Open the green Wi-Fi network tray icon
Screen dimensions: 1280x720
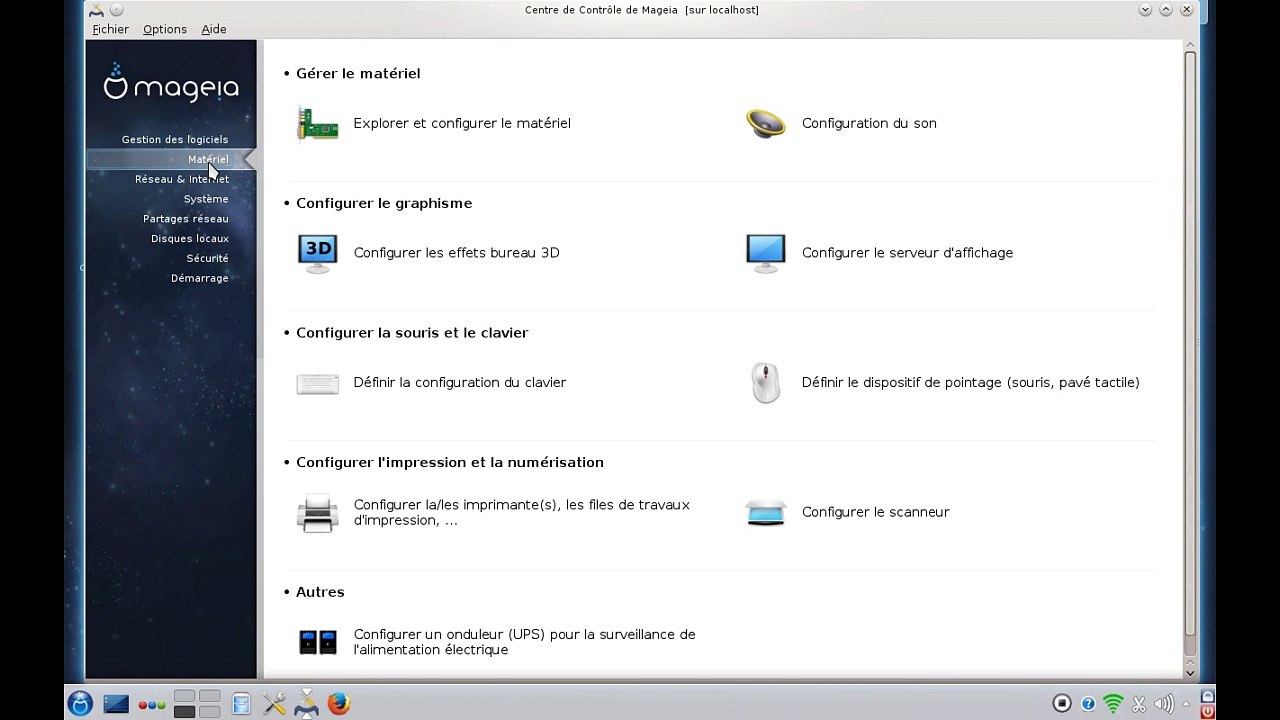[x=1113, y=704]
